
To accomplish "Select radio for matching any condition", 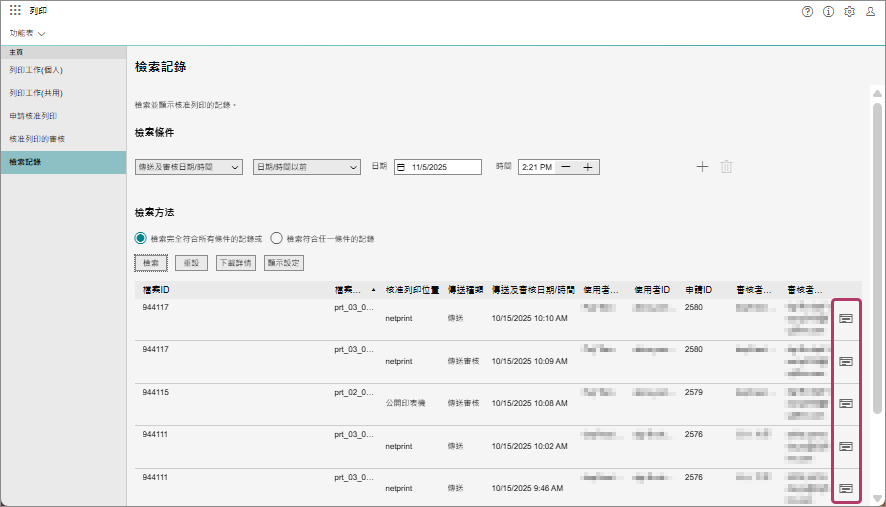I will tap(277, 239).
